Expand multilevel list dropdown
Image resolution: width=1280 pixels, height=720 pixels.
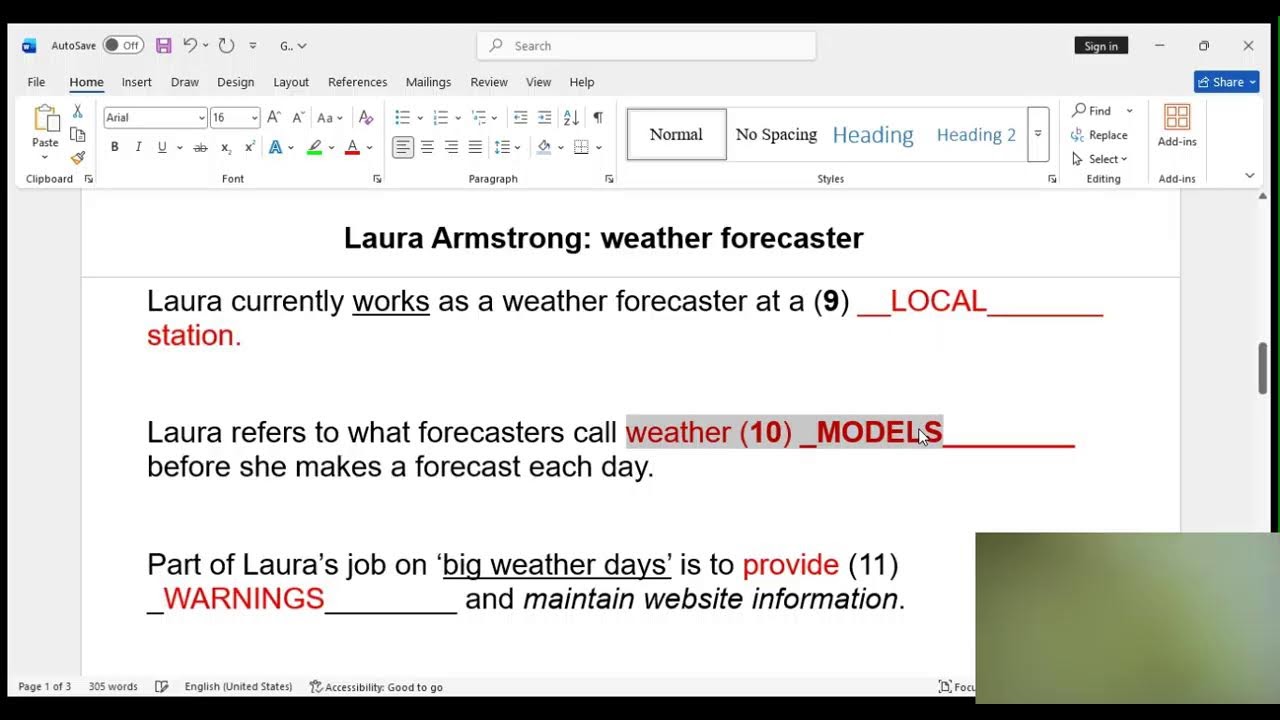coord(495,118)
